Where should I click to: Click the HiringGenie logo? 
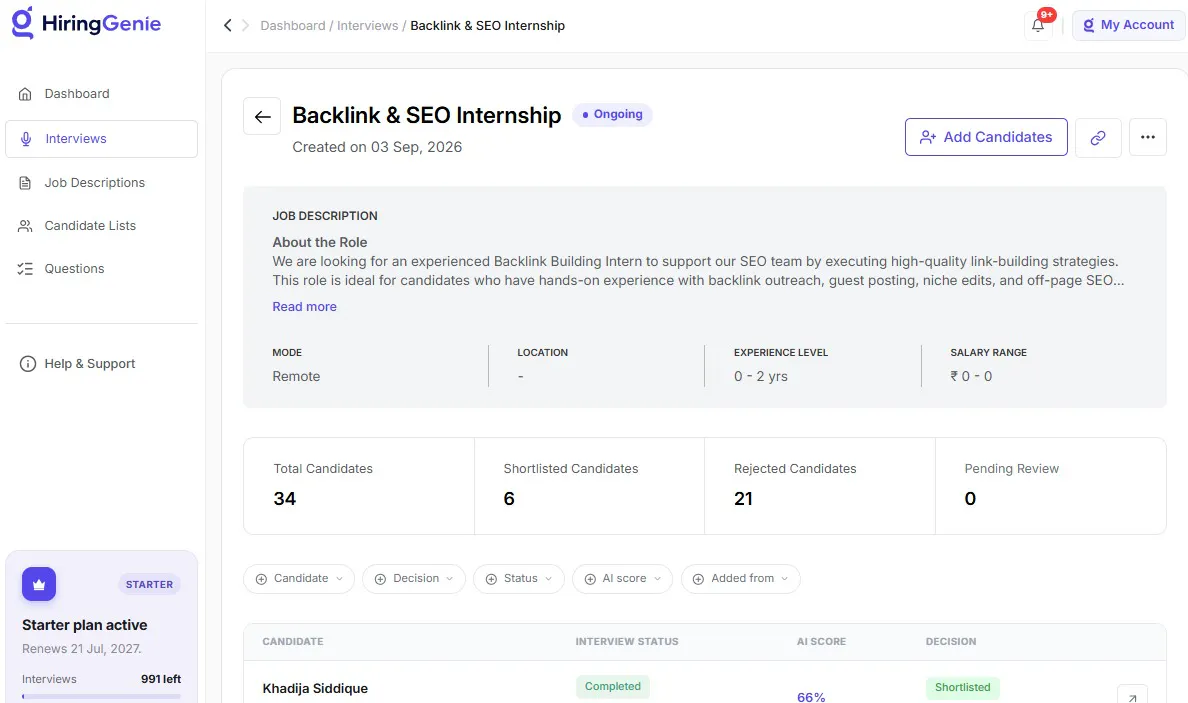tap(86, 23)
